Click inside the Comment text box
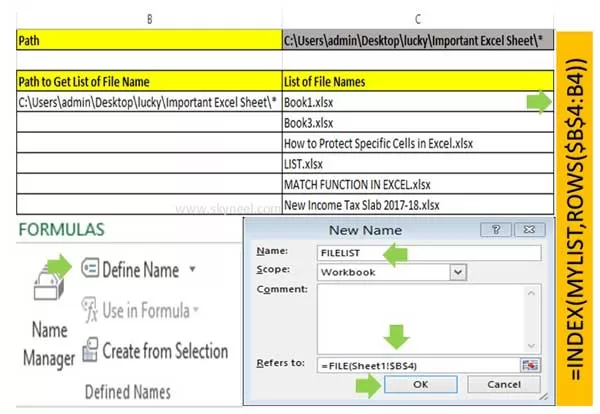The image size is (600, 414). [421, 319]
